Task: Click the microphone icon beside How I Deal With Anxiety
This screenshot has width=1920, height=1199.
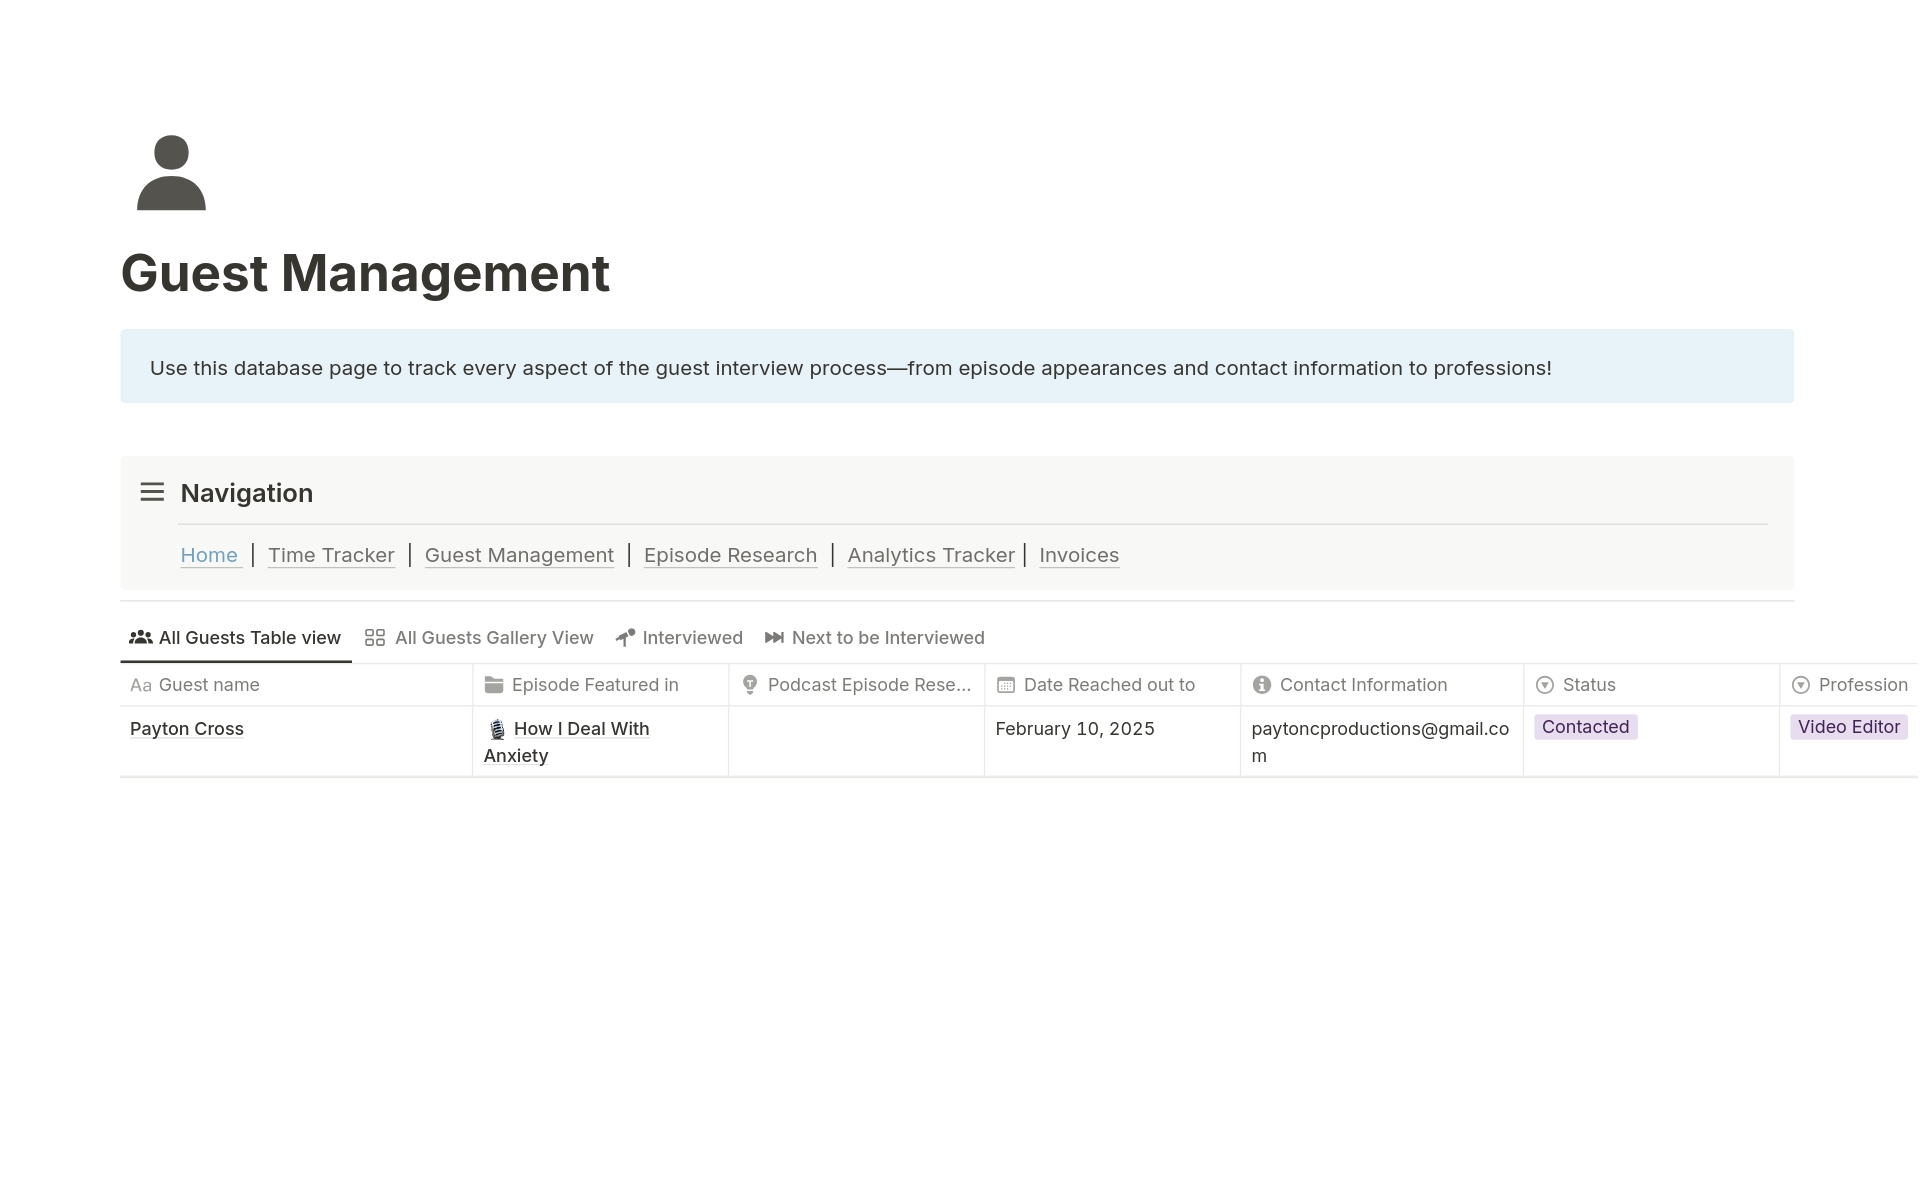Action: tap(497, 730)
